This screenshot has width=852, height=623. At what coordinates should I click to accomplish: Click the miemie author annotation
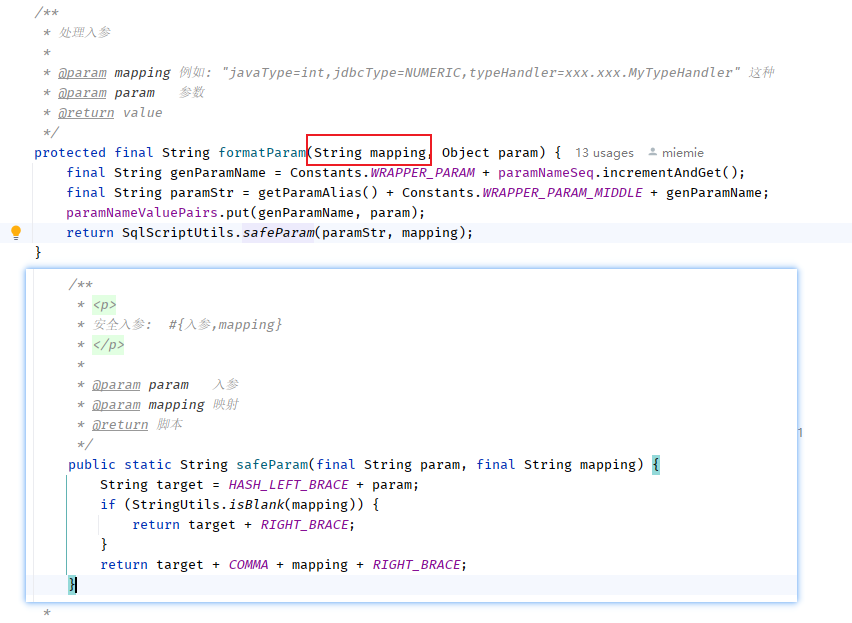[682, 153]
